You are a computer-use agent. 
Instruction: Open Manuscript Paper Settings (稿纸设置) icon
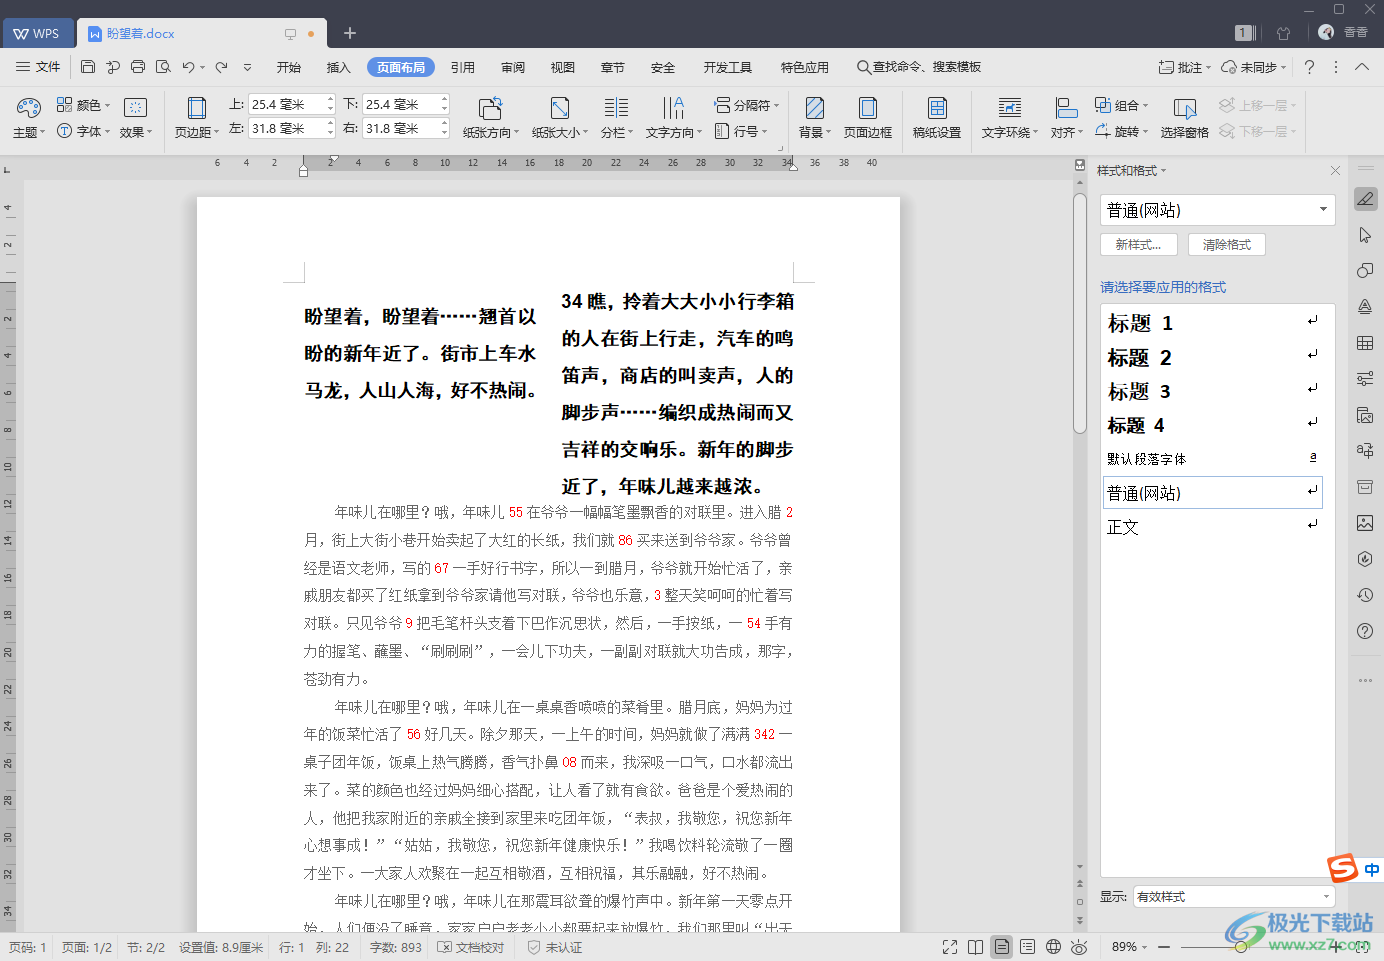coord(937,108)
